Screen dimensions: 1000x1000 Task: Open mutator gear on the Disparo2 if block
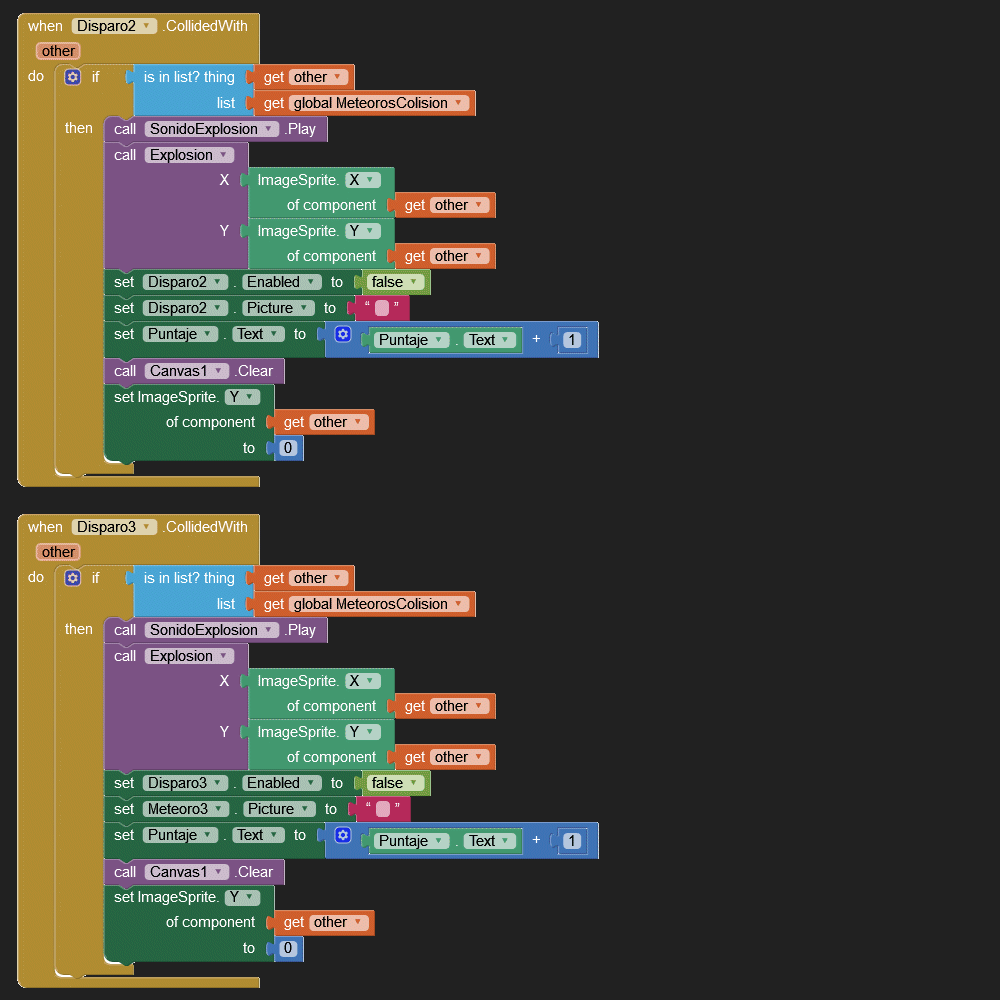pyautogui.click(x=72, y=77)
